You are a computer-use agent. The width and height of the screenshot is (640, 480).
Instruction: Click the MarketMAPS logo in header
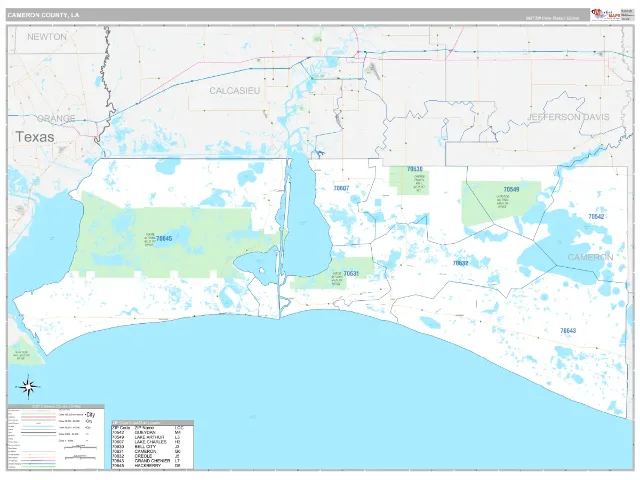606,14
